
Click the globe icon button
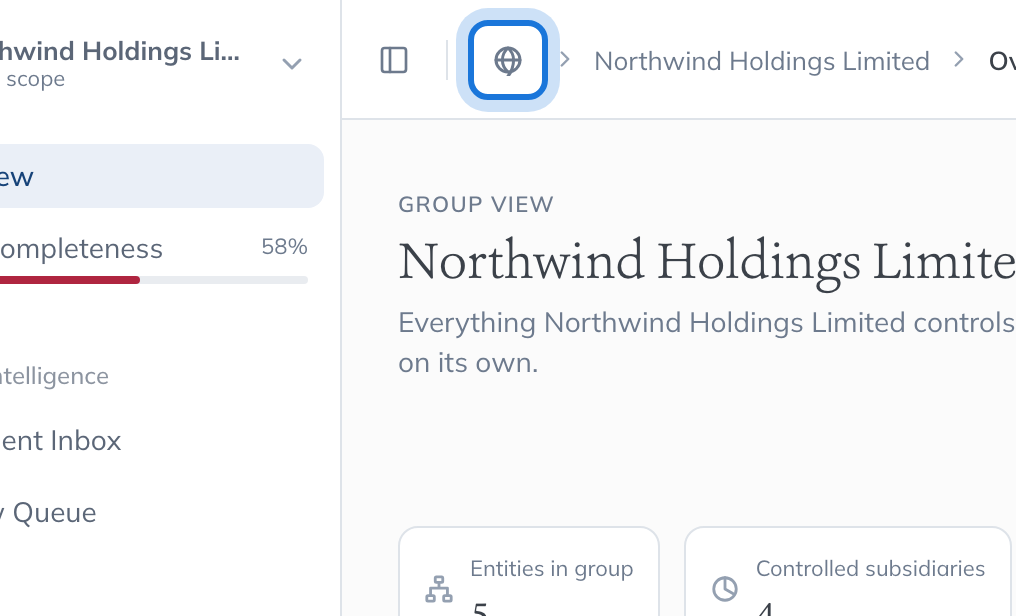pyautogui.click(x=508, y=60)
